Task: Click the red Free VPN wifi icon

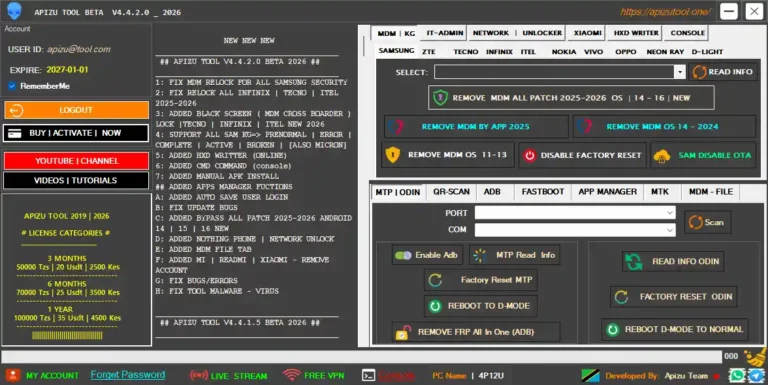Action: pyautogui.click(x=291, y=375)
